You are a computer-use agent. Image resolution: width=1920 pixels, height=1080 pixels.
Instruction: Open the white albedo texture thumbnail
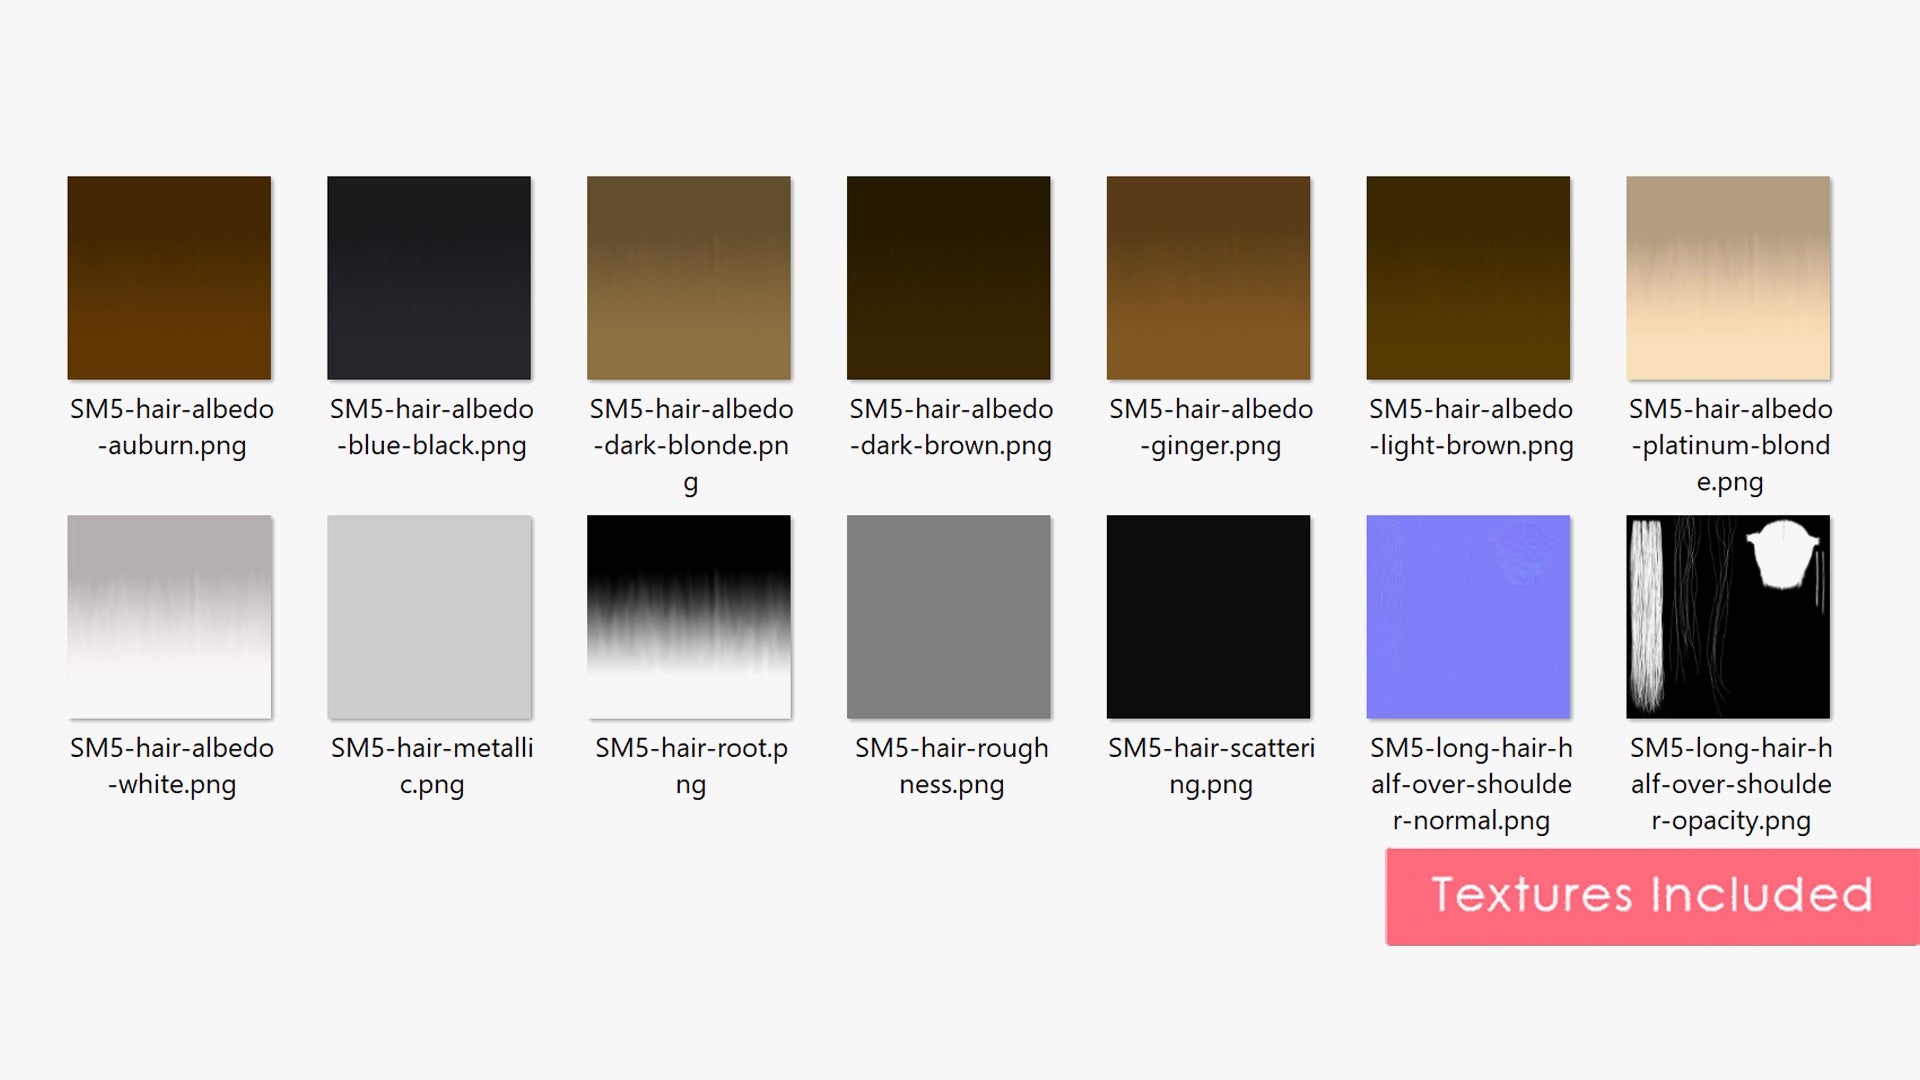[169, 617]
